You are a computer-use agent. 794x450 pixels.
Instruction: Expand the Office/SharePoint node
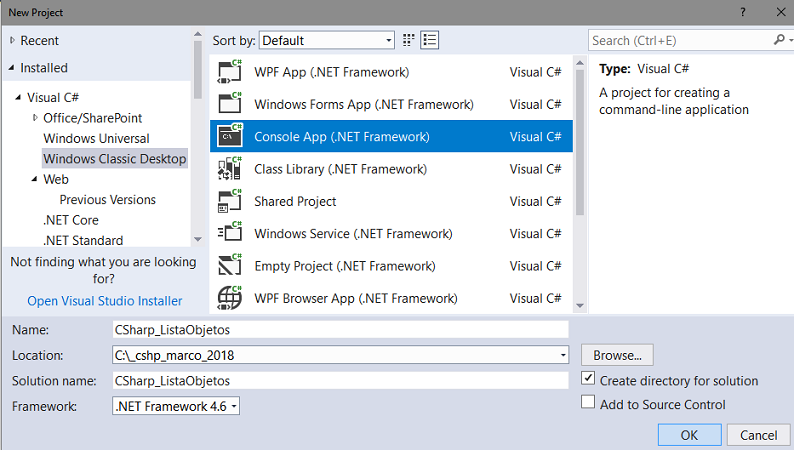click(35, 117)
